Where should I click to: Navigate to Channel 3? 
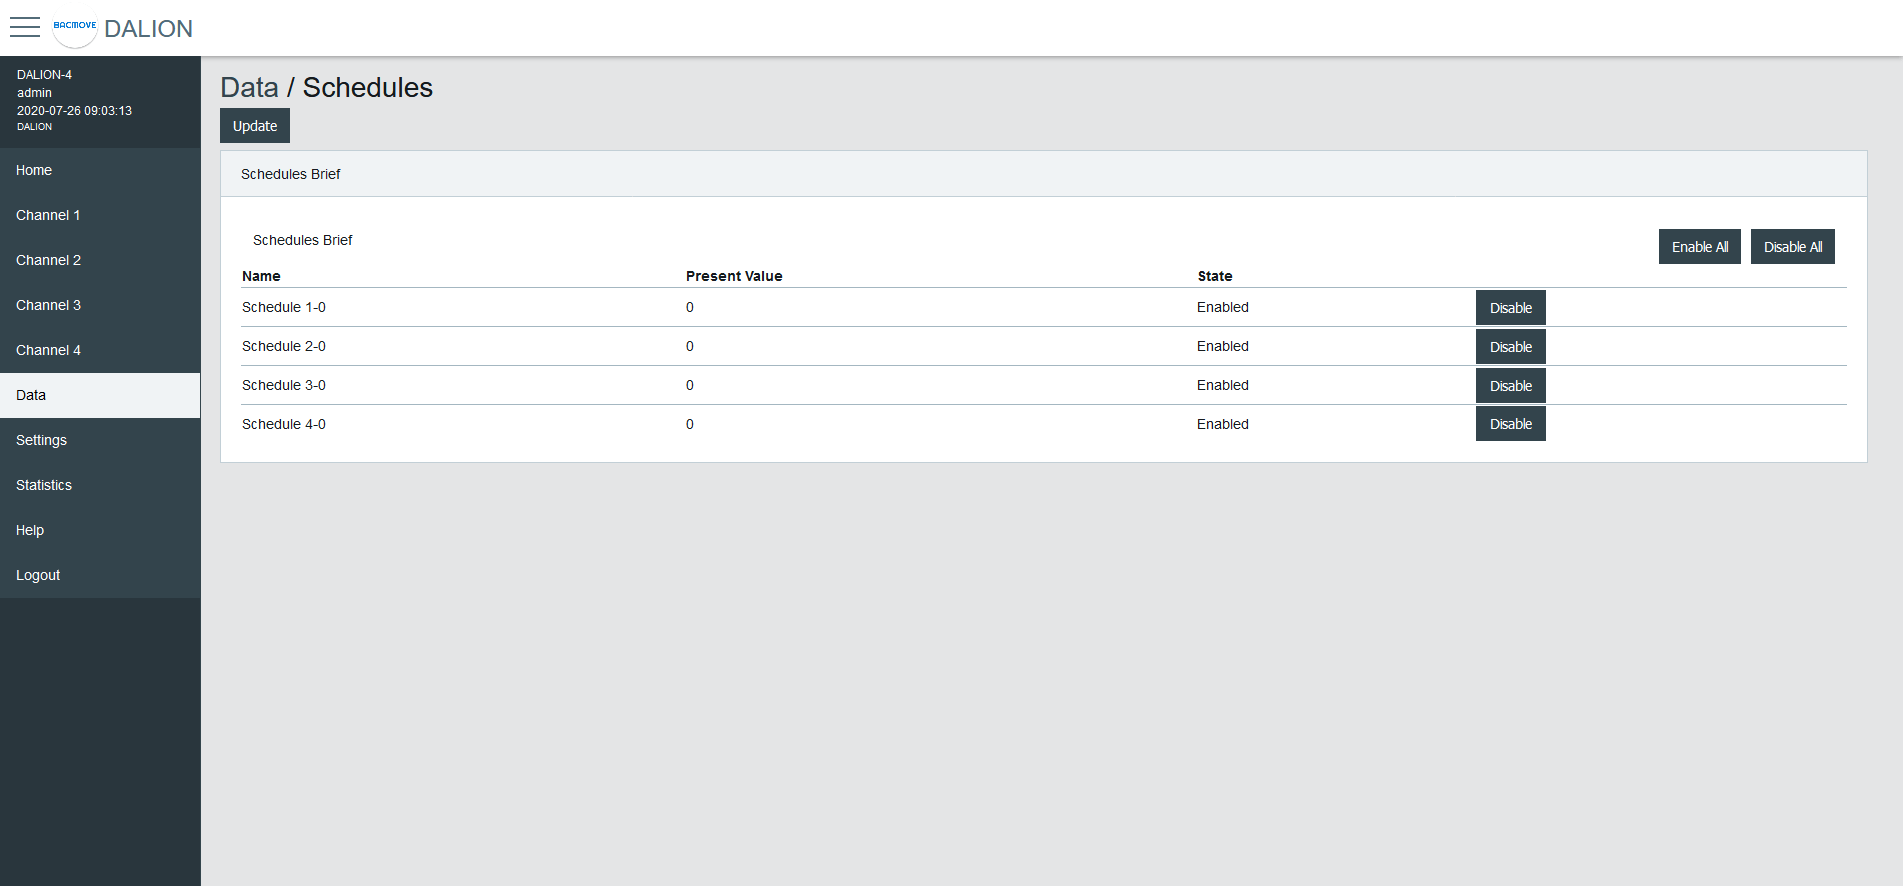point(48,305)
